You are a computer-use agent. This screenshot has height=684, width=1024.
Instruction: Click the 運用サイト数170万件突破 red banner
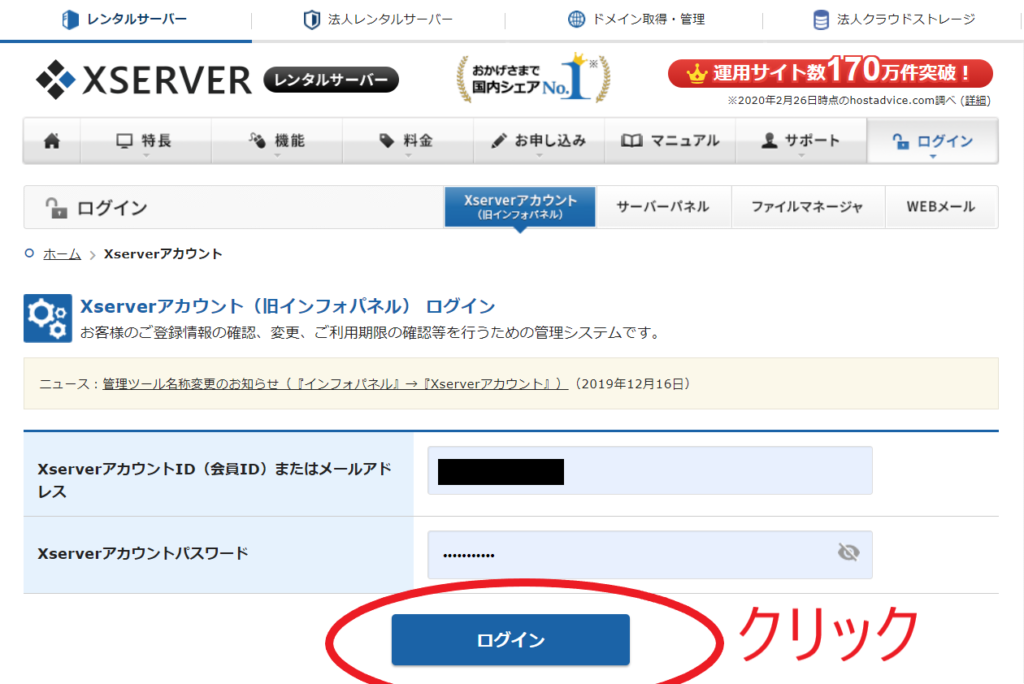830,72
